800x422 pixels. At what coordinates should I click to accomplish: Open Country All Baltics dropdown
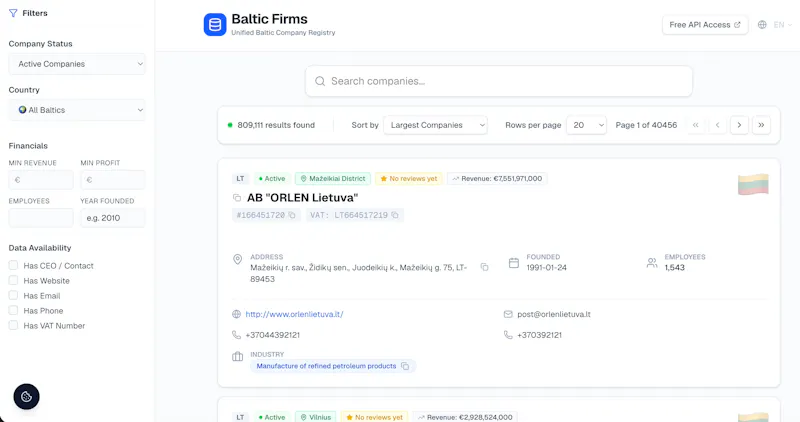pyautogui.click(x=77, y=110)
